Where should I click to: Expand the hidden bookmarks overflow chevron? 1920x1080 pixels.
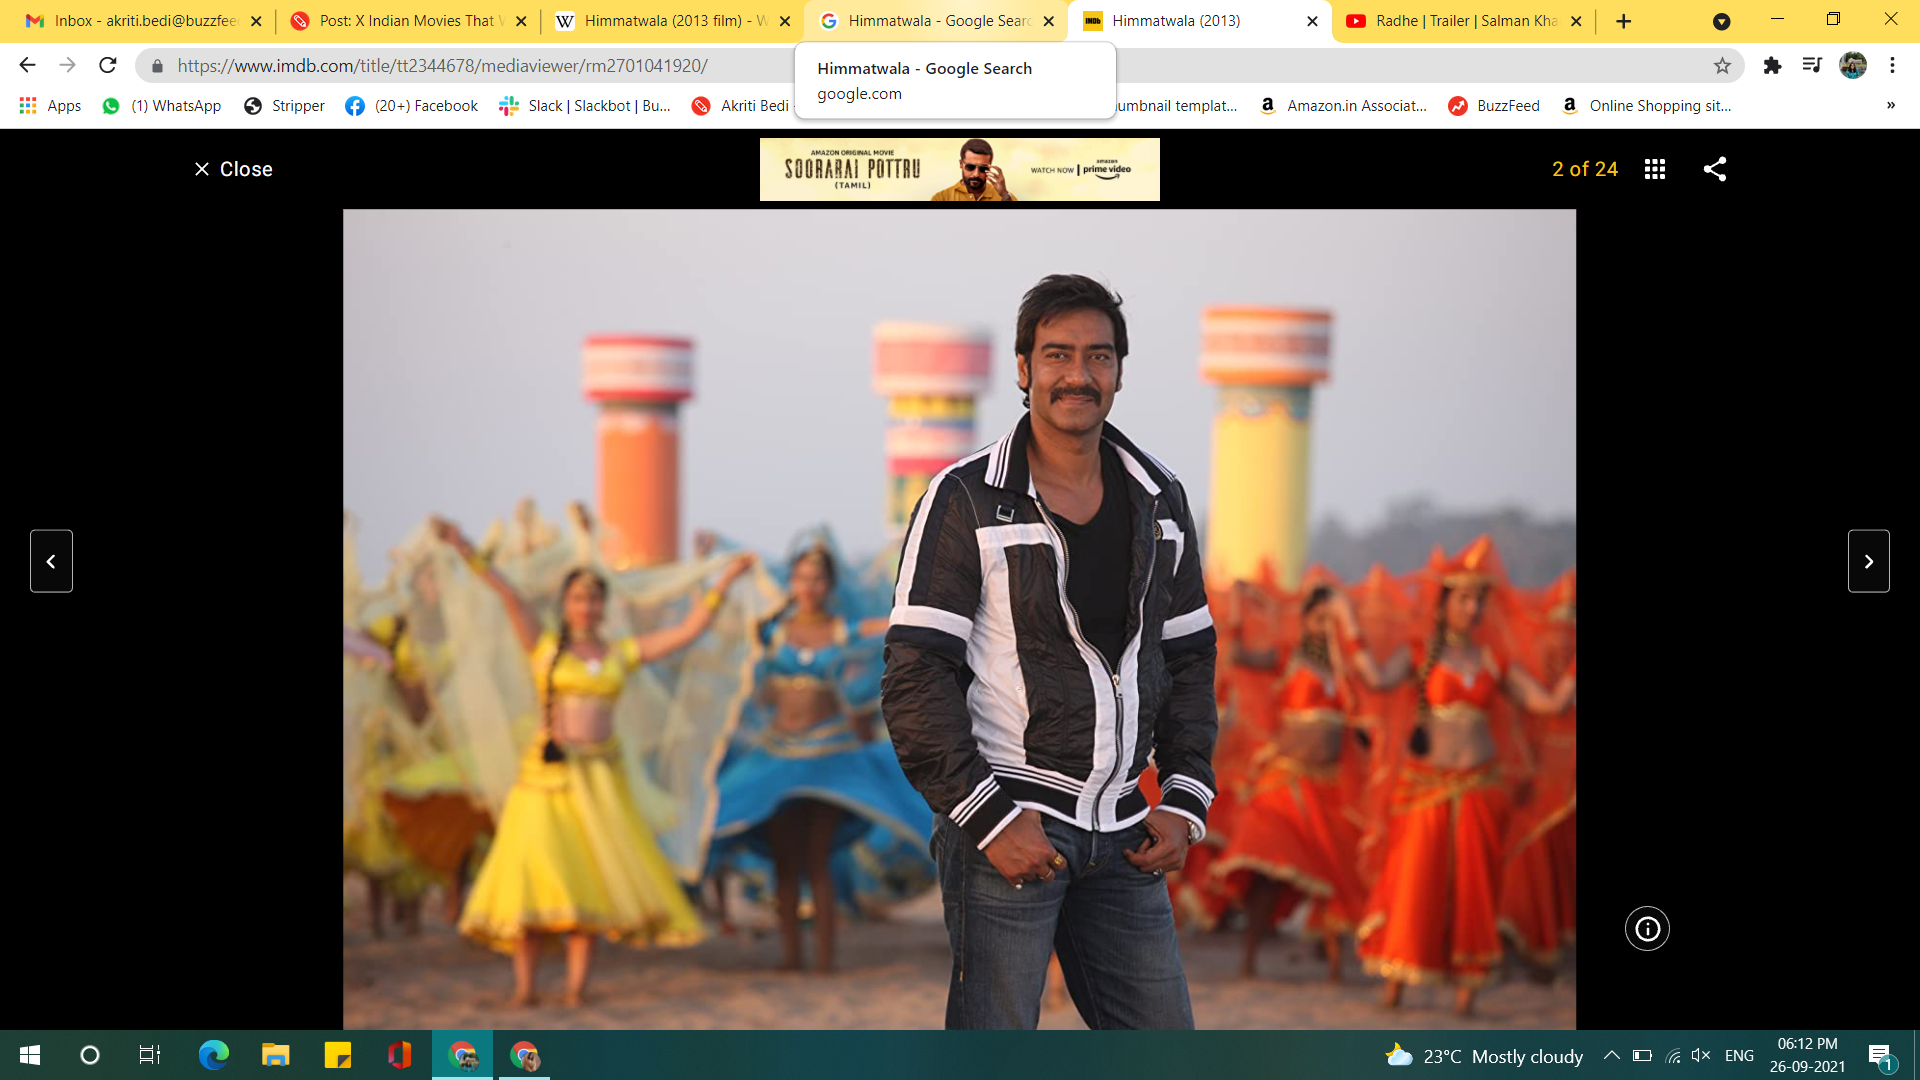[x=1890, y=106]
